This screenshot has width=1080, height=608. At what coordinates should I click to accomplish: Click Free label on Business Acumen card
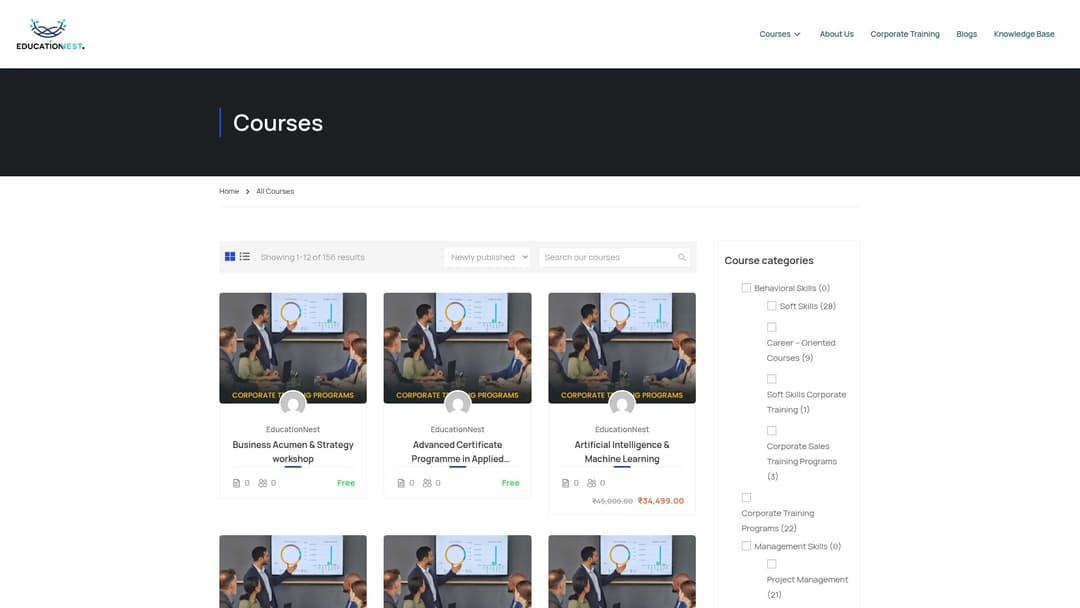(x=346, y=483)
